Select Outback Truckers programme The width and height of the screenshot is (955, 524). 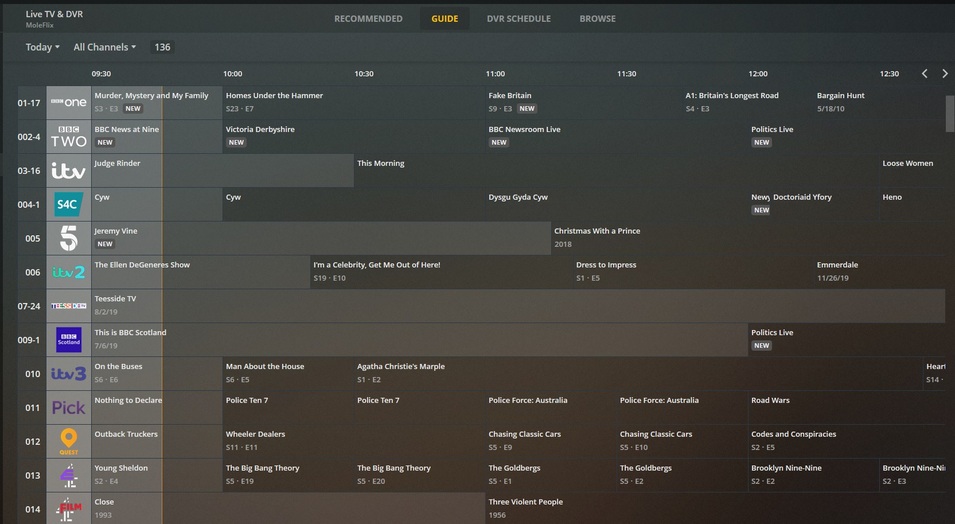tap(157, 442)
